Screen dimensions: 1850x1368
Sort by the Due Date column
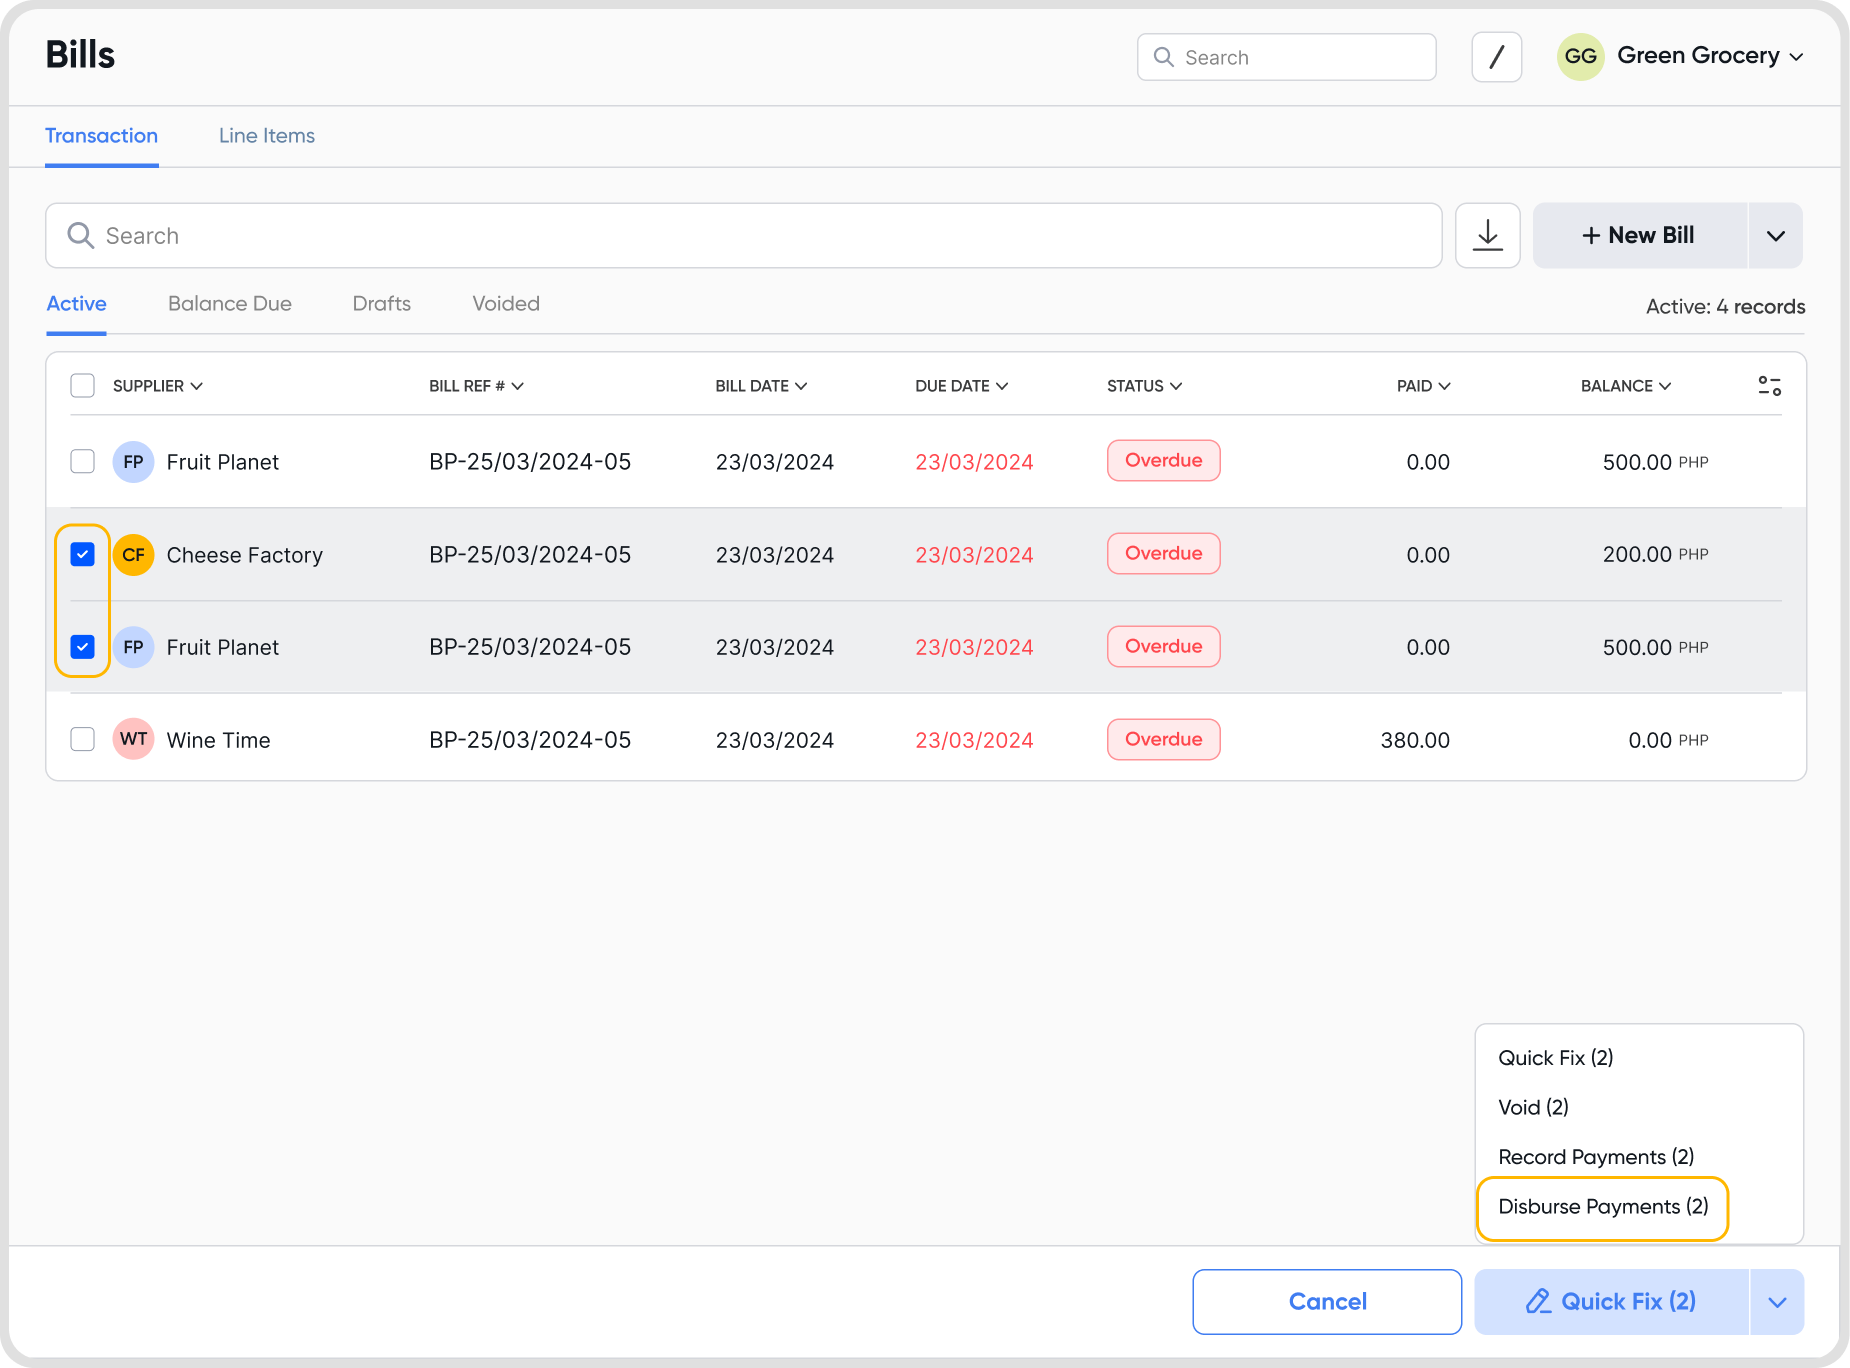[961, 386]
